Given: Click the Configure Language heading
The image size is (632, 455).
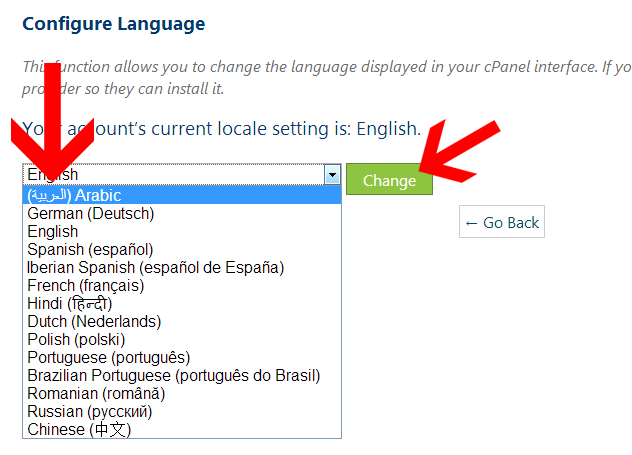Looking at the screenshot, I should pos(114,23).
